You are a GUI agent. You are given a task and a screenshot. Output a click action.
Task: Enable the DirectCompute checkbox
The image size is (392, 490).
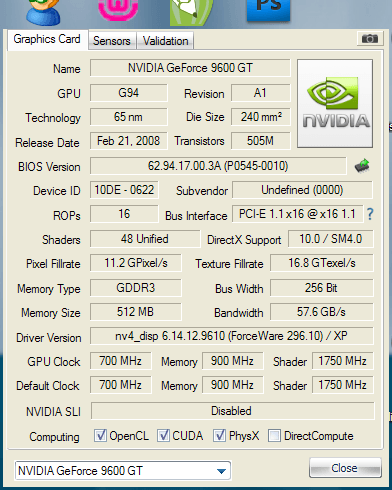pos(274,435)
